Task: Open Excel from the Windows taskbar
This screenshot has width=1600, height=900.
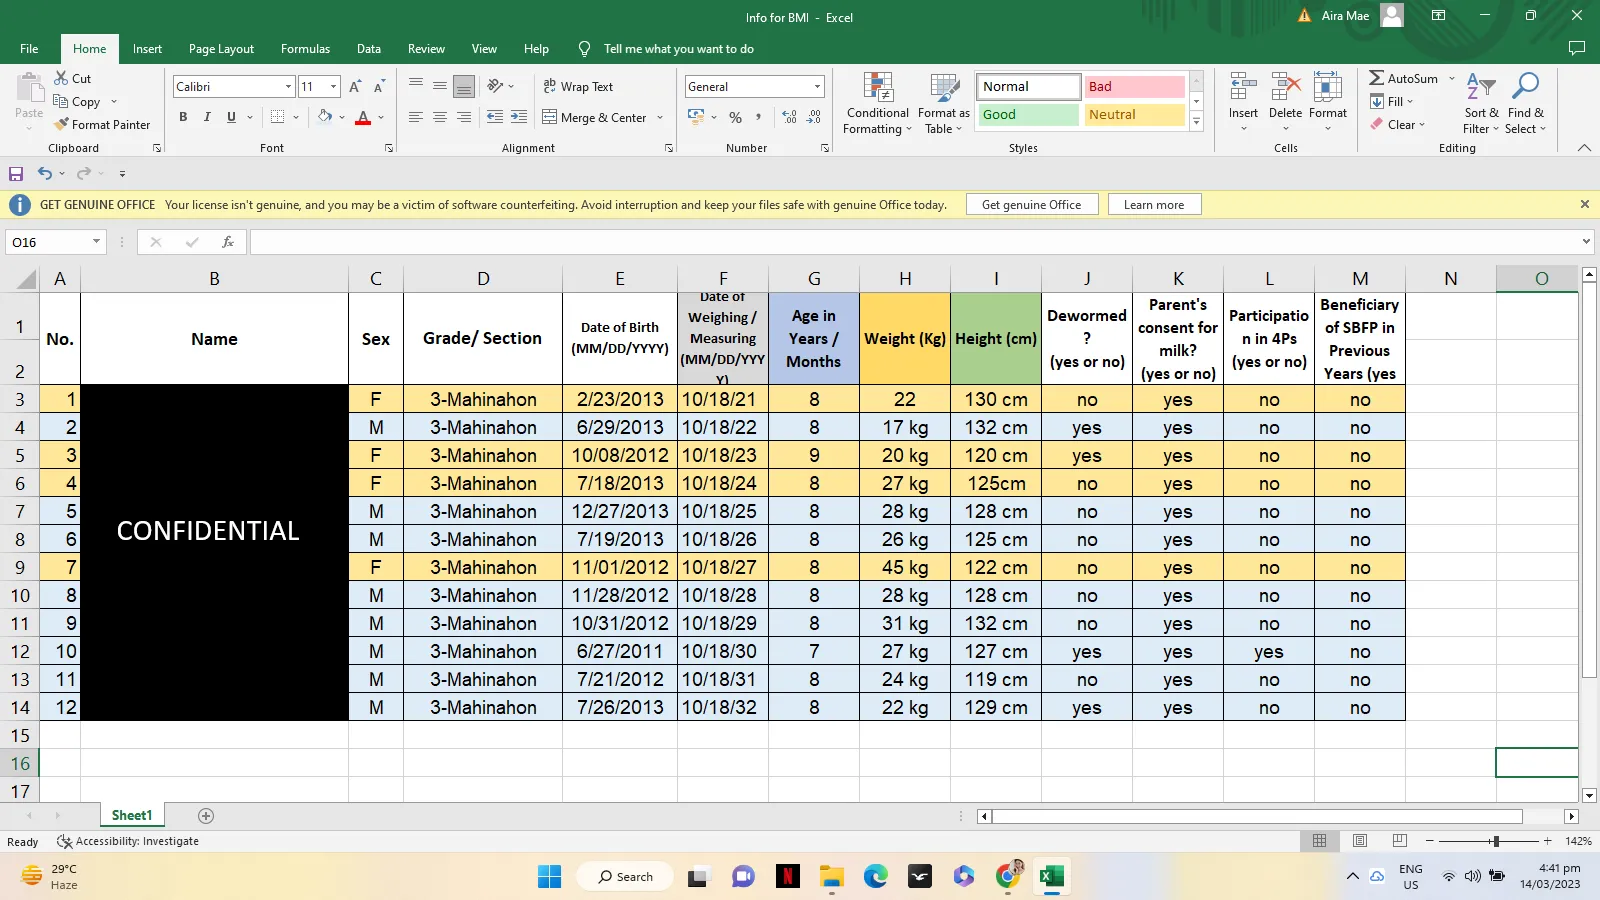Action: (x=1051, y=877)
